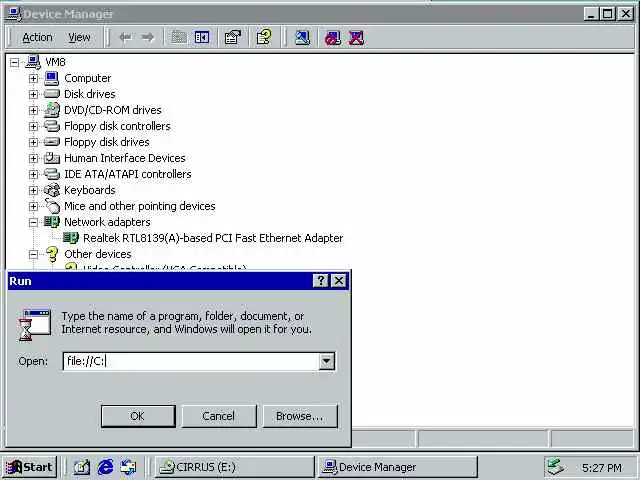
Task: Expand the Floppy disk controllers category
Action: point(33,126)
